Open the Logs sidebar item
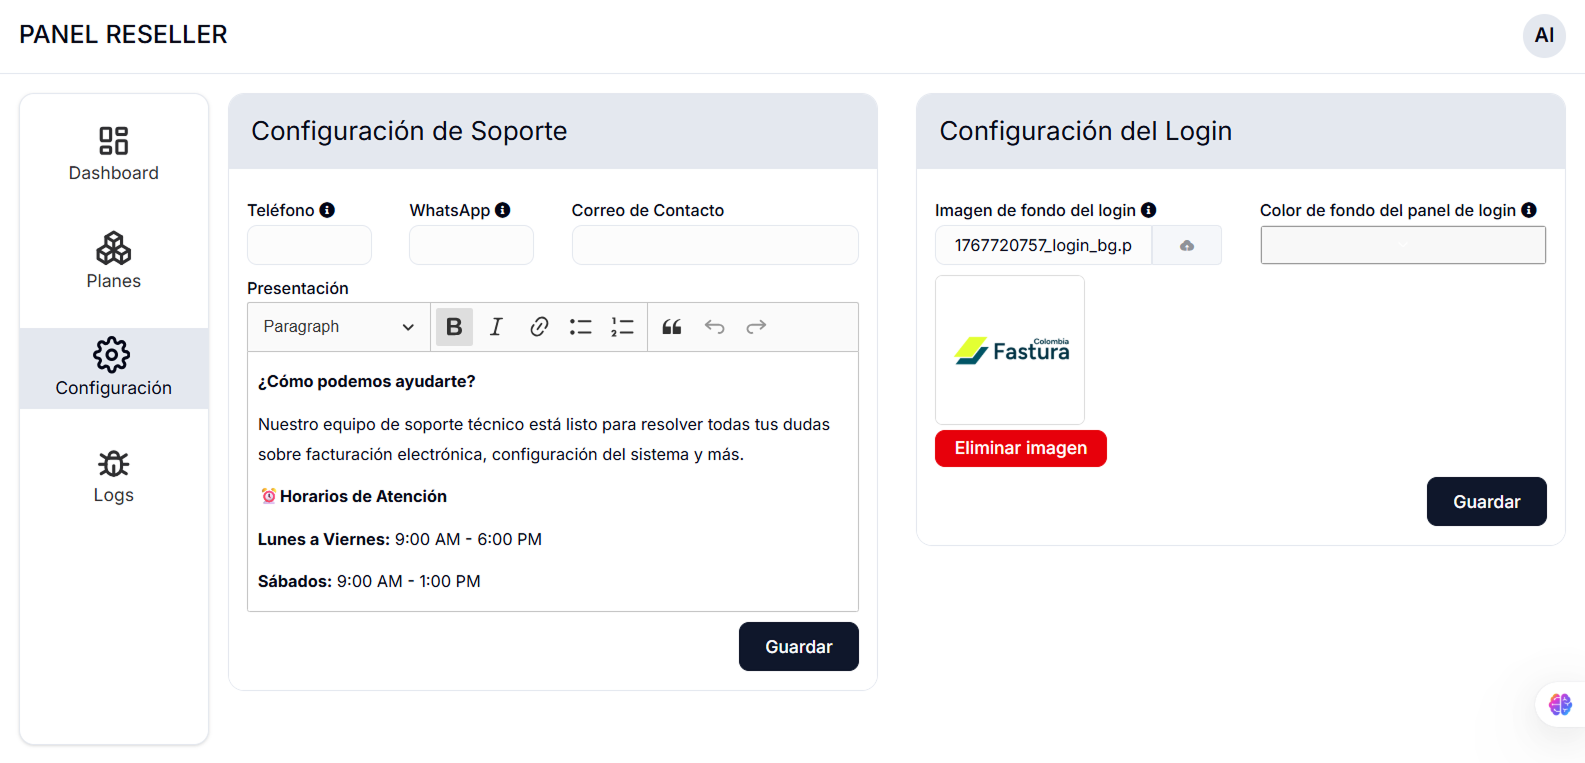1585x763 pixels. point(114,476)
